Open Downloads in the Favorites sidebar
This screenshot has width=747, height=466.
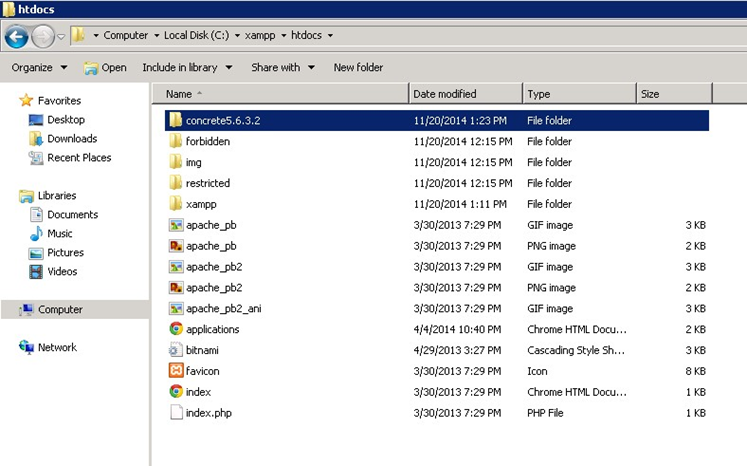[x=71, y=139]
